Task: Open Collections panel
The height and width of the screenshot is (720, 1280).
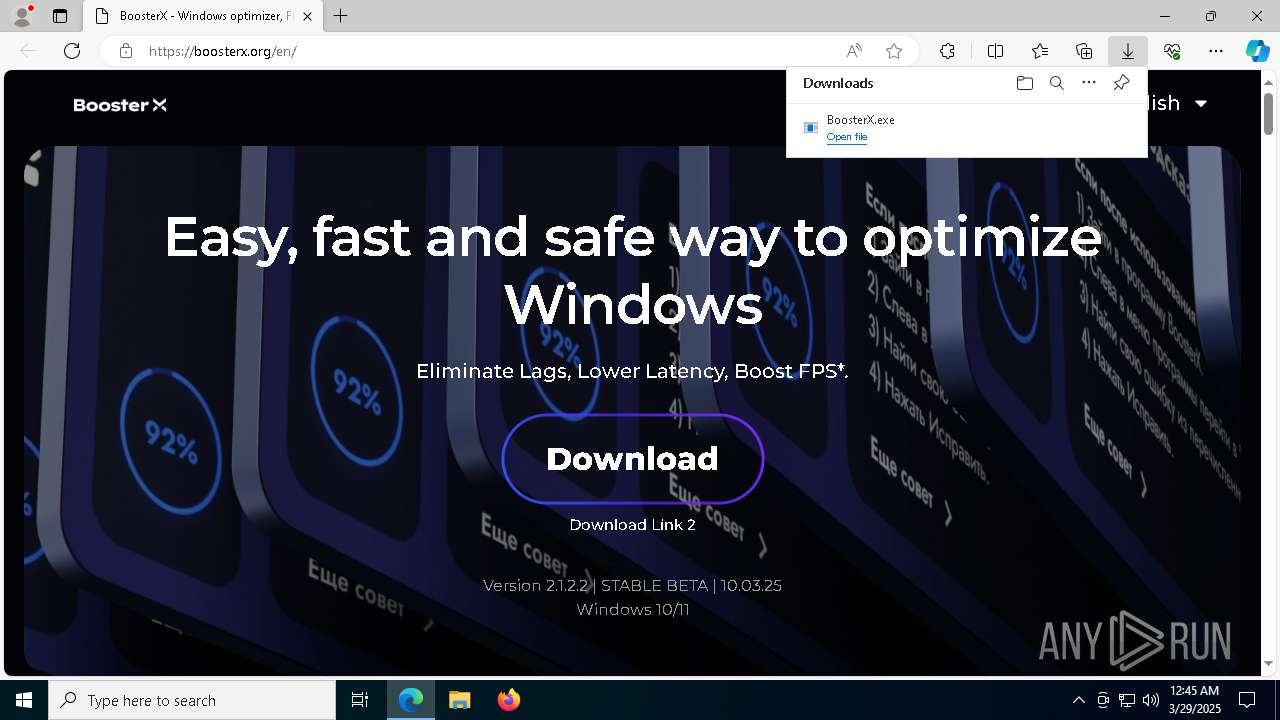Action: point(1084,51)
